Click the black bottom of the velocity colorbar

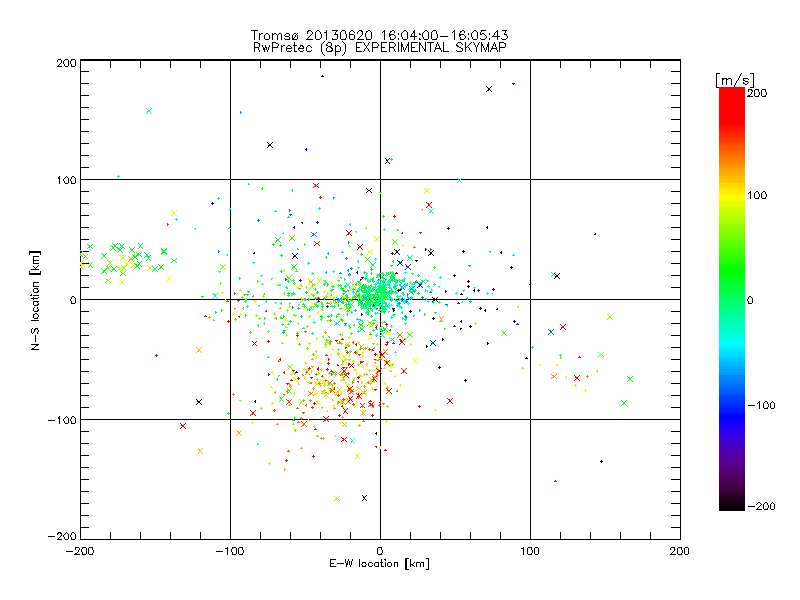pos(732,503)
